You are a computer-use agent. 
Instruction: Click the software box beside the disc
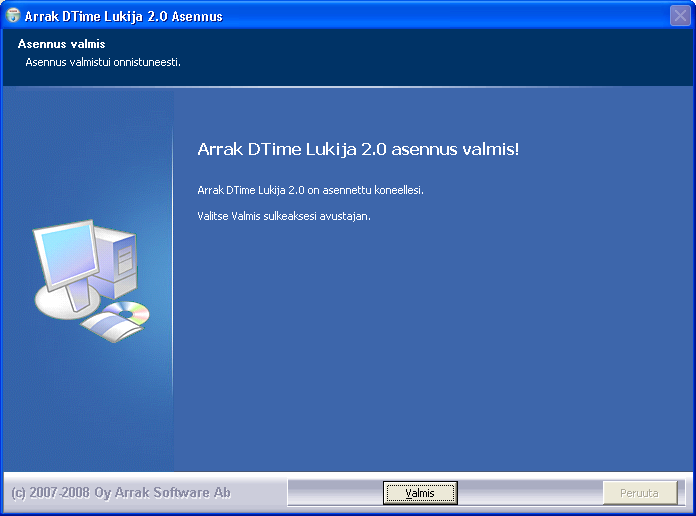111,326
